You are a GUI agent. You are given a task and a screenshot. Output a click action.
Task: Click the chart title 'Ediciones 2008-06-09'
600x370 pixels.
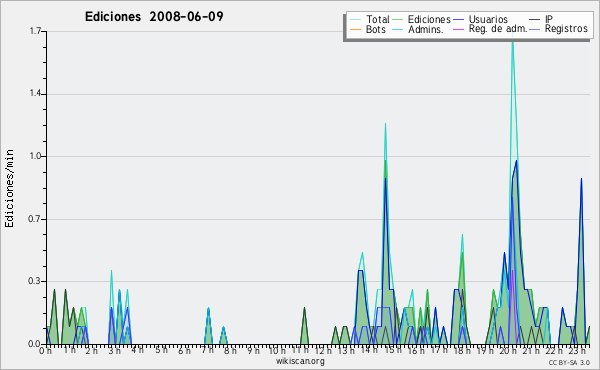pyautogui.click(x=154, y=17)
